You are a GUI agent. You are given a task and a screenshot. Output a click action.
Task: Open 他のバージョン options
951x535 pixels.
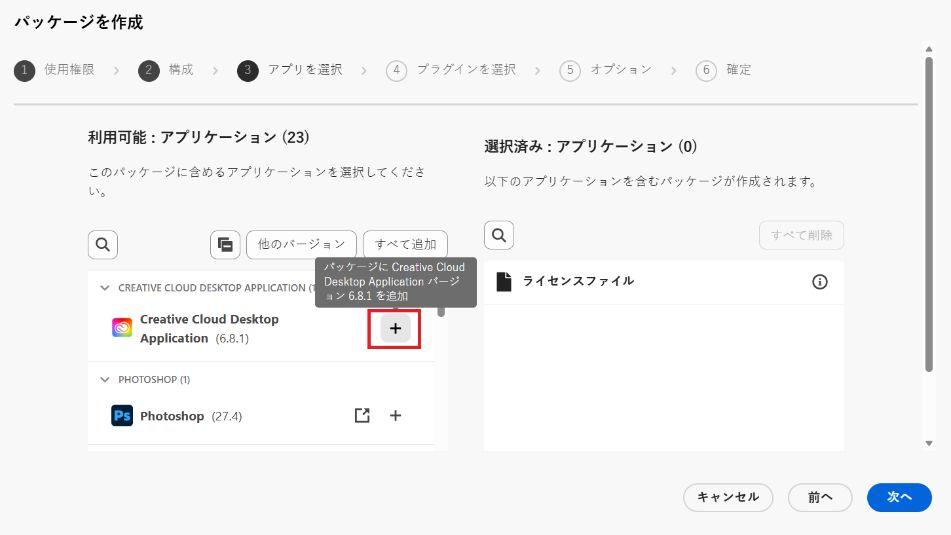(x=301, y=244)
